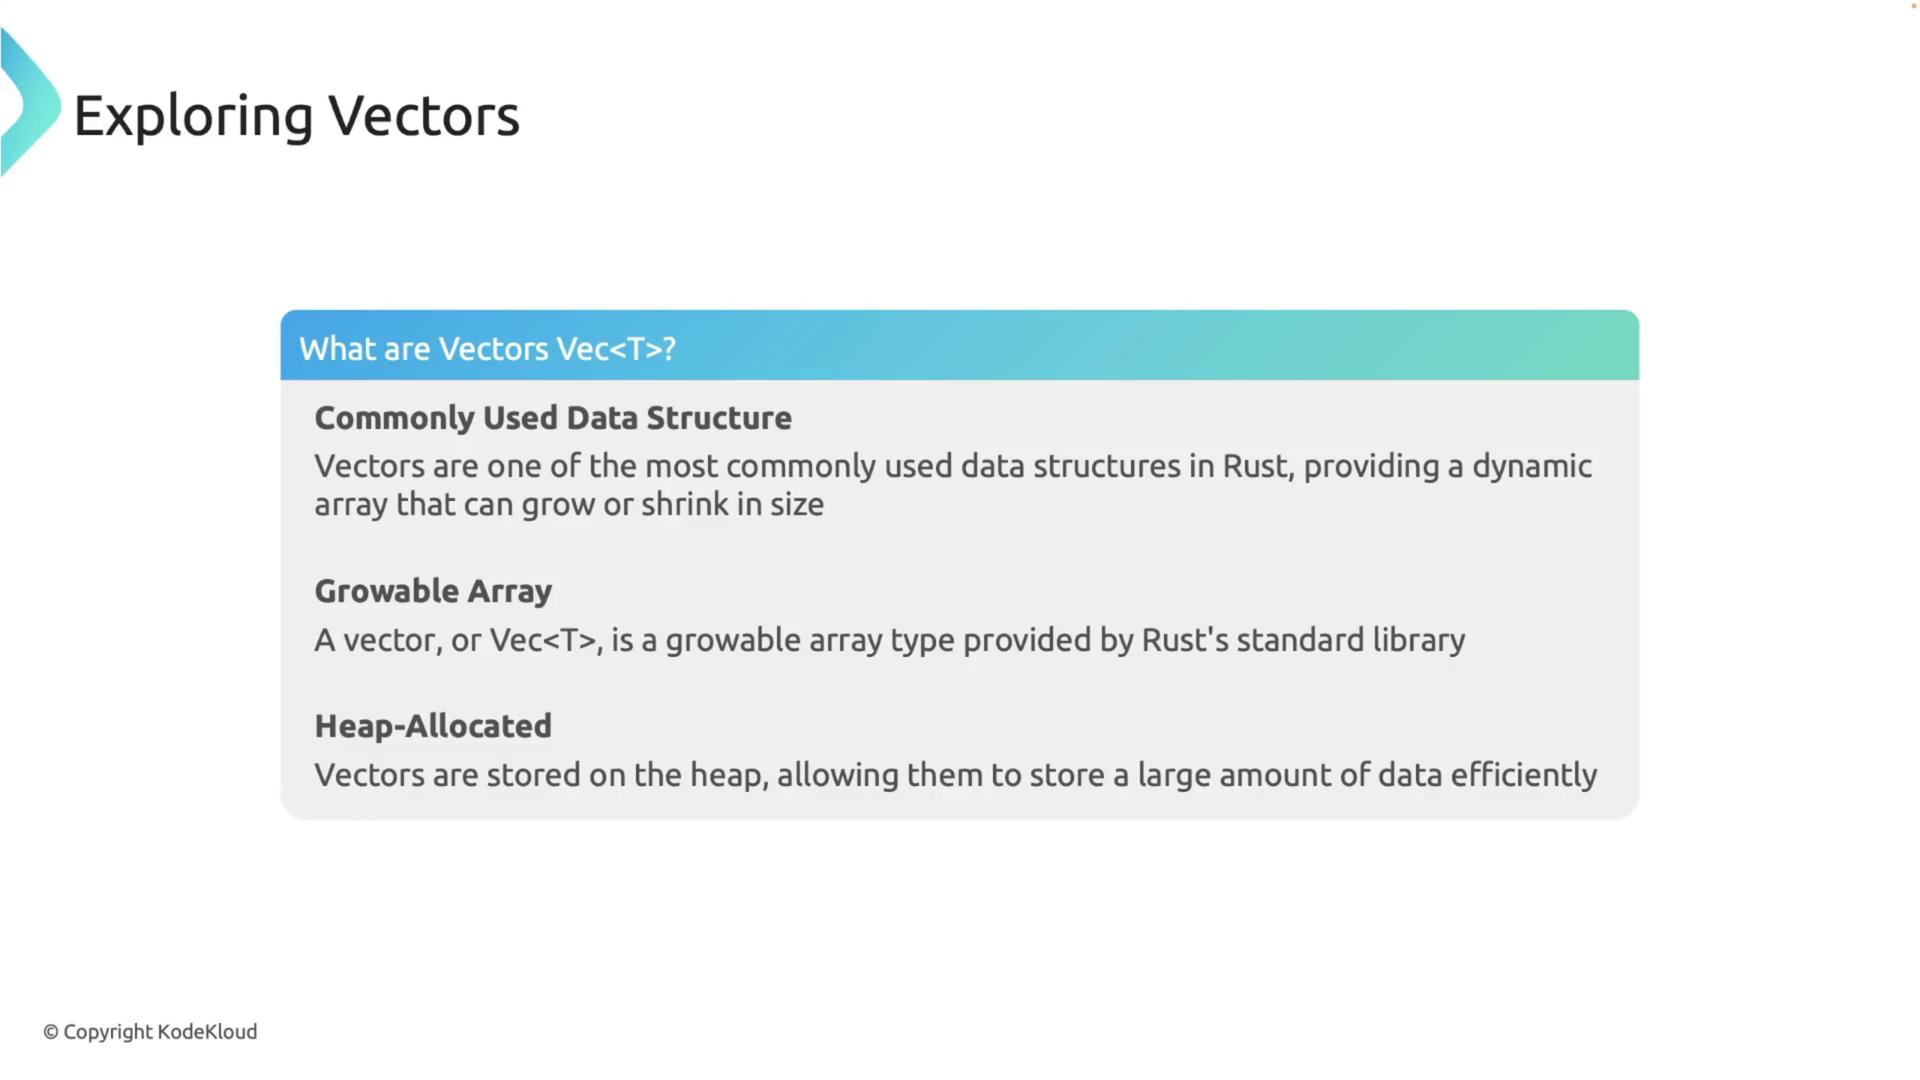Click the word "Vectors" in the slide title

click(x=424, y=116)
